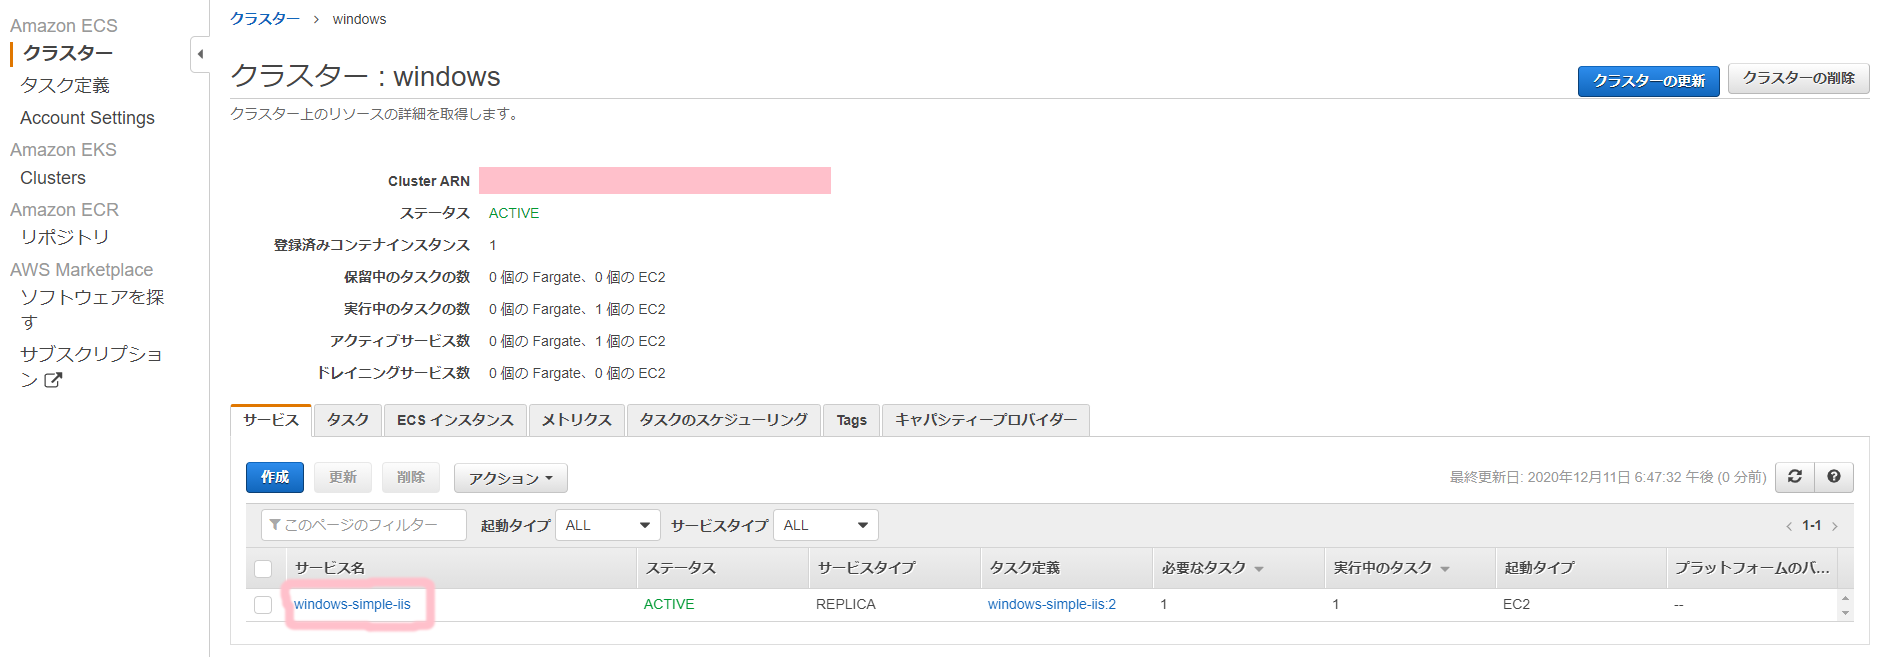Open Account Settings in sidebar
The width and height of the screenshot is (1879, 657).
tap(87, 118)
